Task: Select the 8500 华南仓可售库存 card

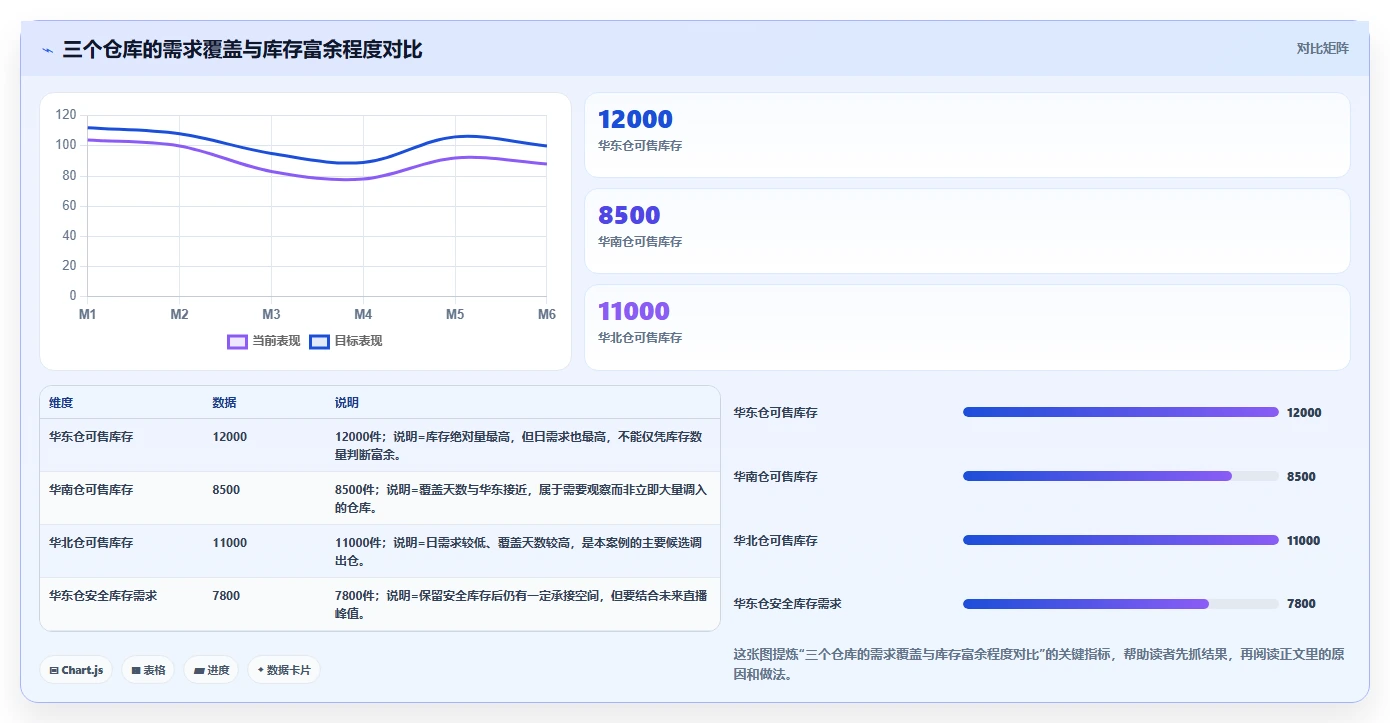Action: click(967, 231)
